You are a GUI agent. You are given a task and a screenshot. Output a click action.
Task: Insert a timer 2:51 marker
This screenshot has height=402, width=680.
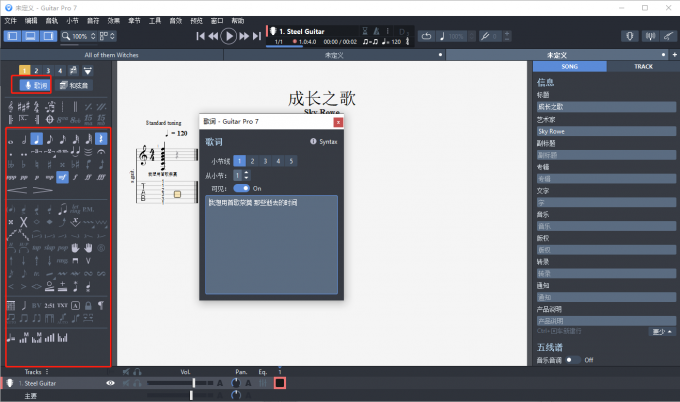click(x=49, y=305)
